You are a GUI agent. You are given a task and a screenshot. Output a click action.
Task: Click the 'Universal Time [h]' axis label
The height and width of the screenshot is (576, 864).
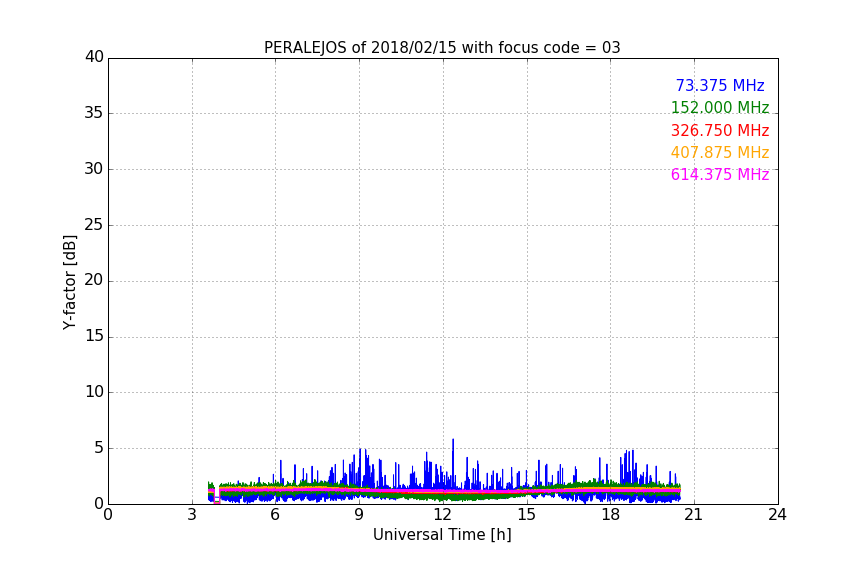(x=442, y=535)
